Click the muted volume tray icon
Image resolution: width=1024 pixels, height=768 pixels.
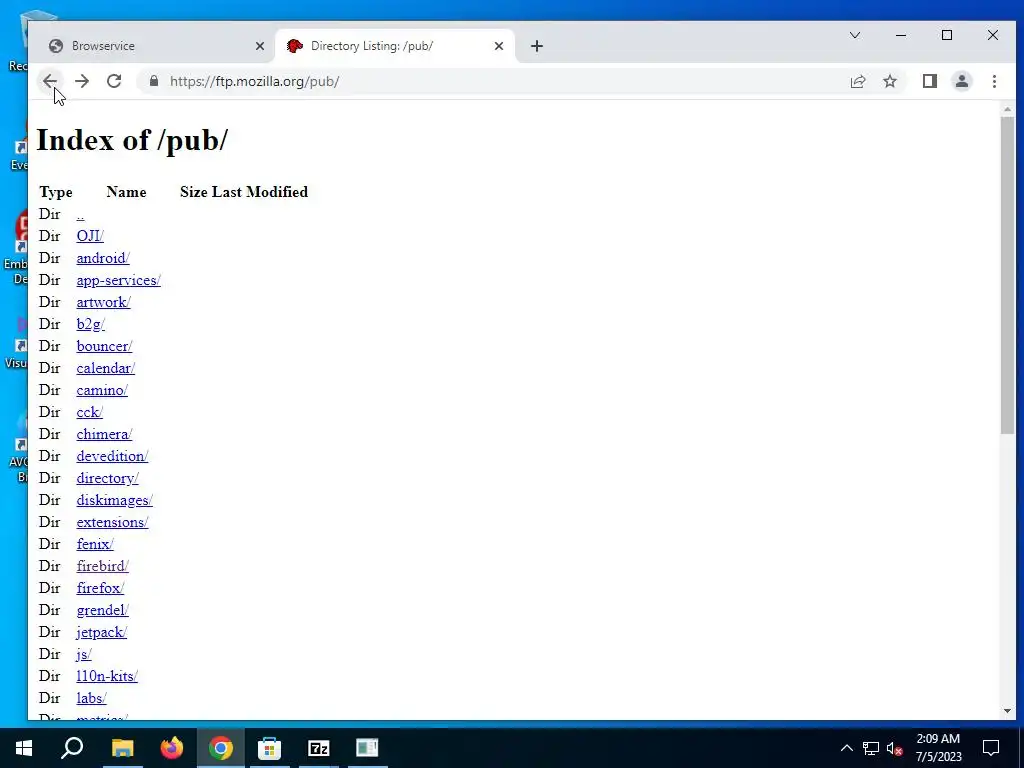click(x=895, y=748)
